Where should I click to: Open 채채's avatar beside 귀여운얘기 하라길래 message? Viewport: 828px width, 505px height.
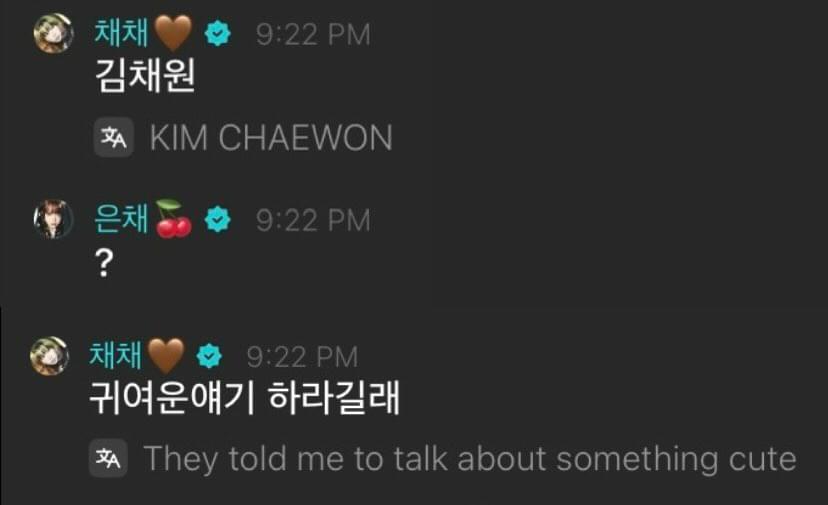coord(49,356)
